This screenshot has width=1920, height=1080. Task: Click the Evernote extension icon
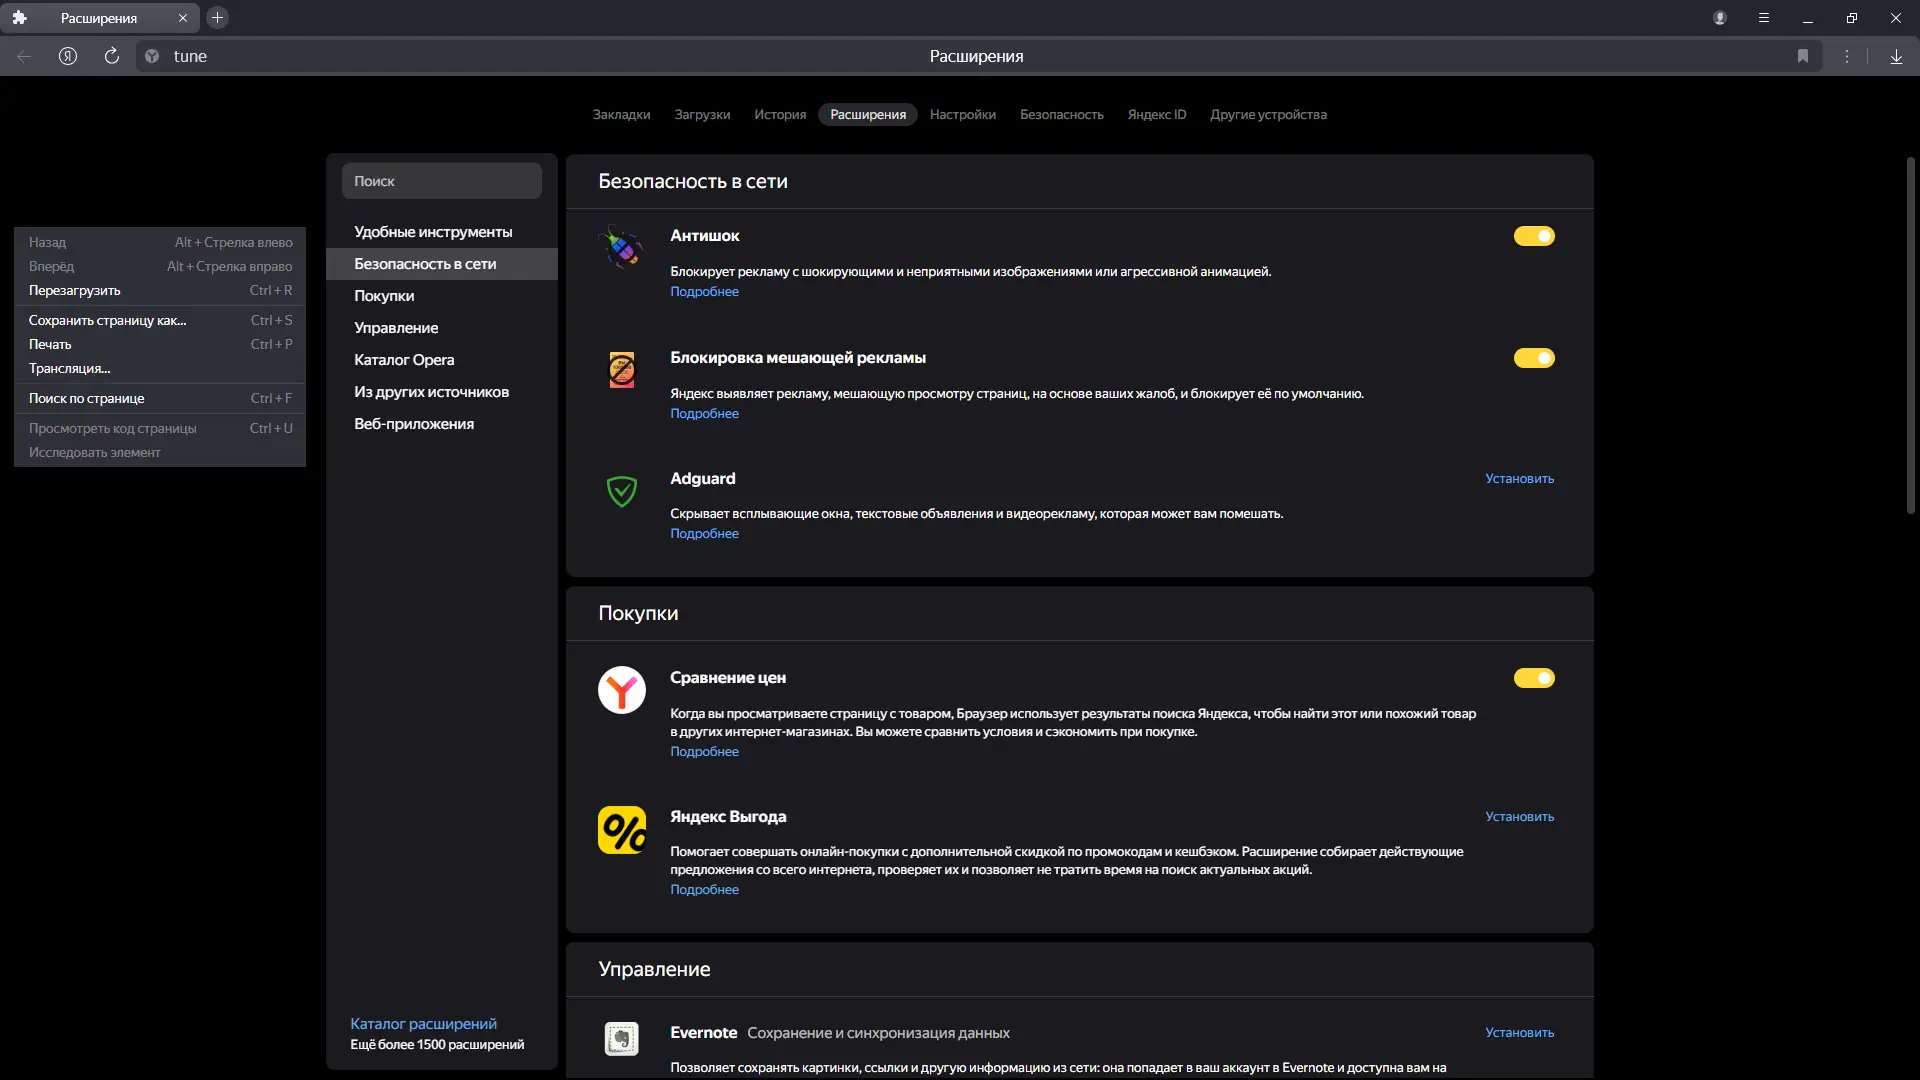coord(621,1039)
